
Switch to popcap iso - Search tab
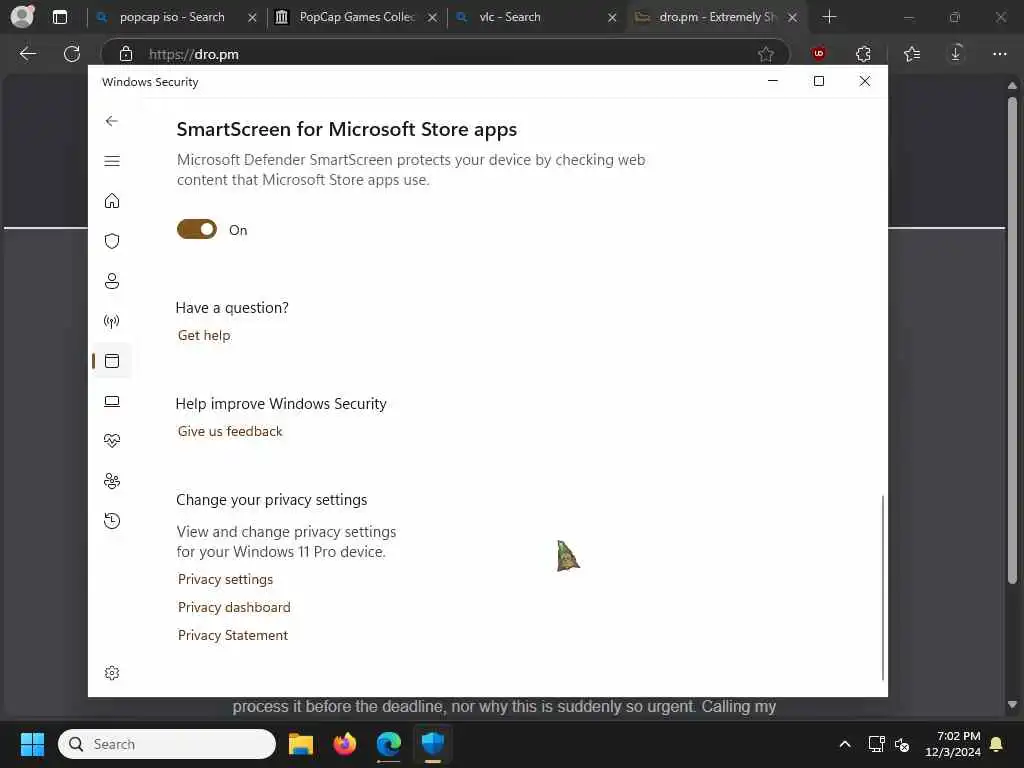(x=172, y=17)
